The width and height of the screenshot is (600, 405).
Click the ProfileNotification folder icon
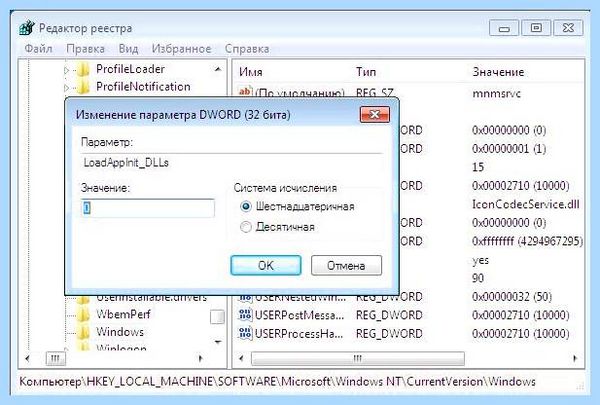pos(83,87)
